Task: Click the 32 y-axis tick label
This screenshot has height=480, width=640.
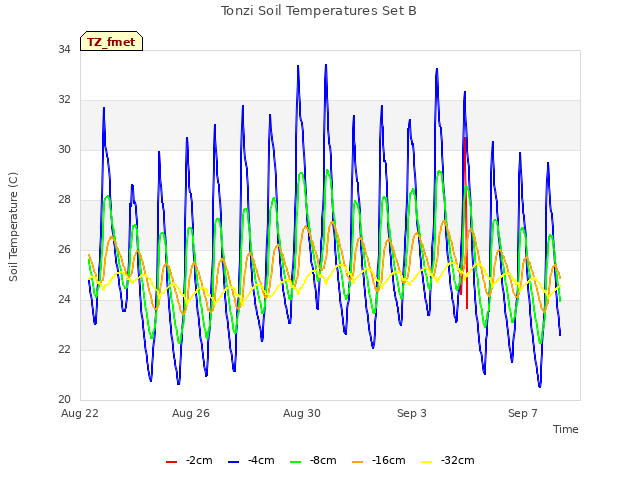Action: (64, 100)
